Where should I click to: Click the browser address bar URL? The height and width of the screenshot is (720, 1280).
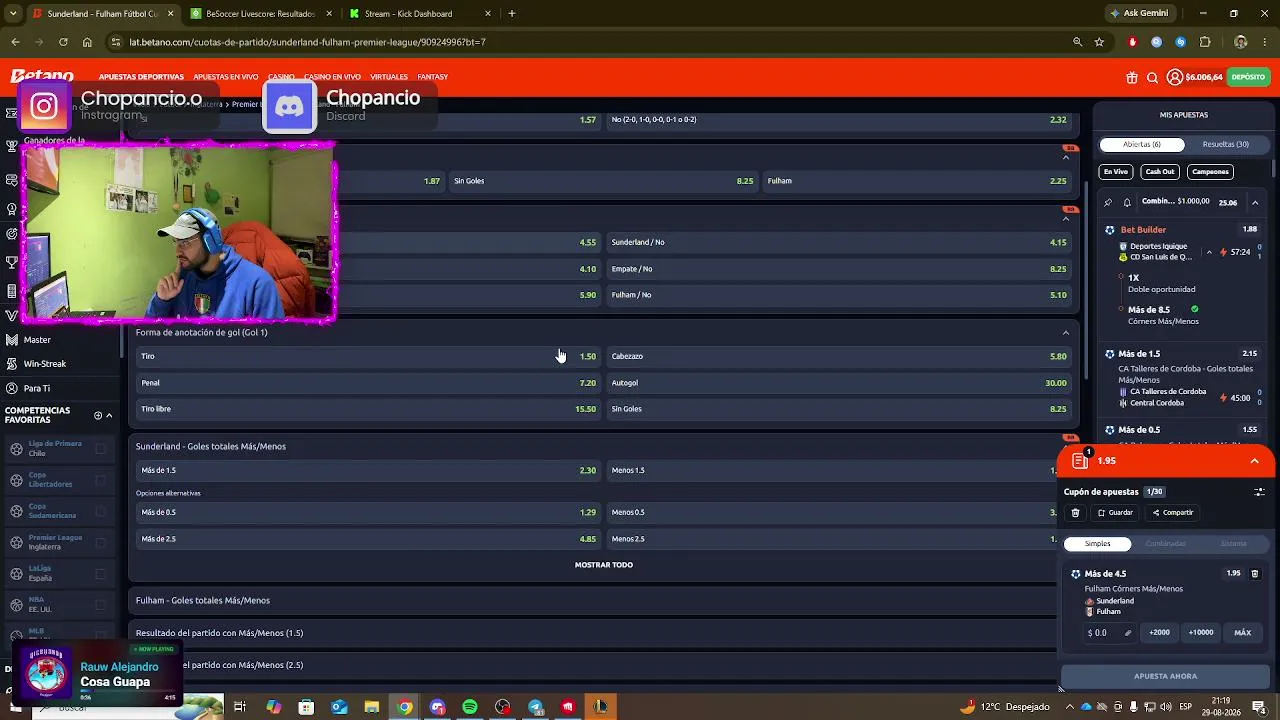308,42
